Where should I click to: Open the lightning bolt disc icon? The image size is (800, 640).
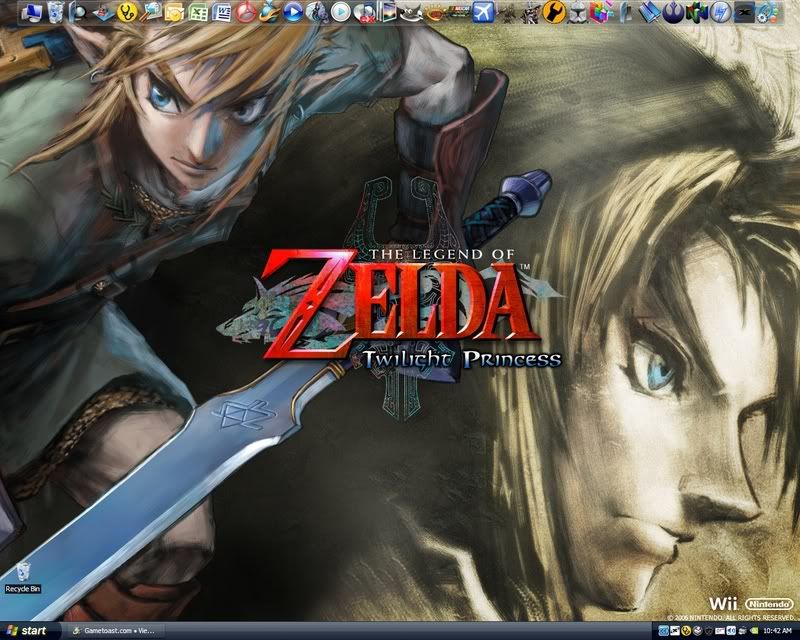point(720,12)
